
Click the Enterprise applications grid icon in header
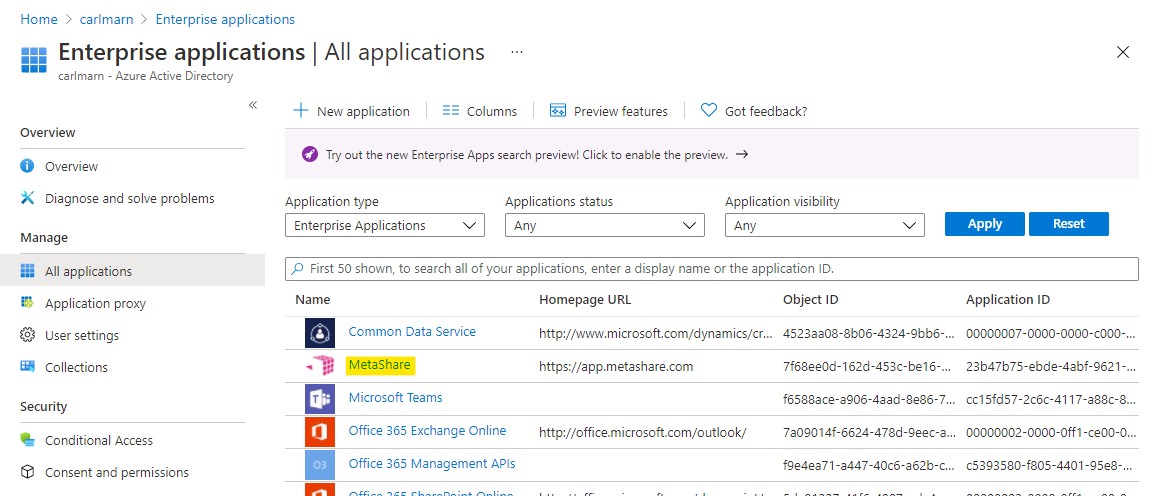[x=34, y=59]
